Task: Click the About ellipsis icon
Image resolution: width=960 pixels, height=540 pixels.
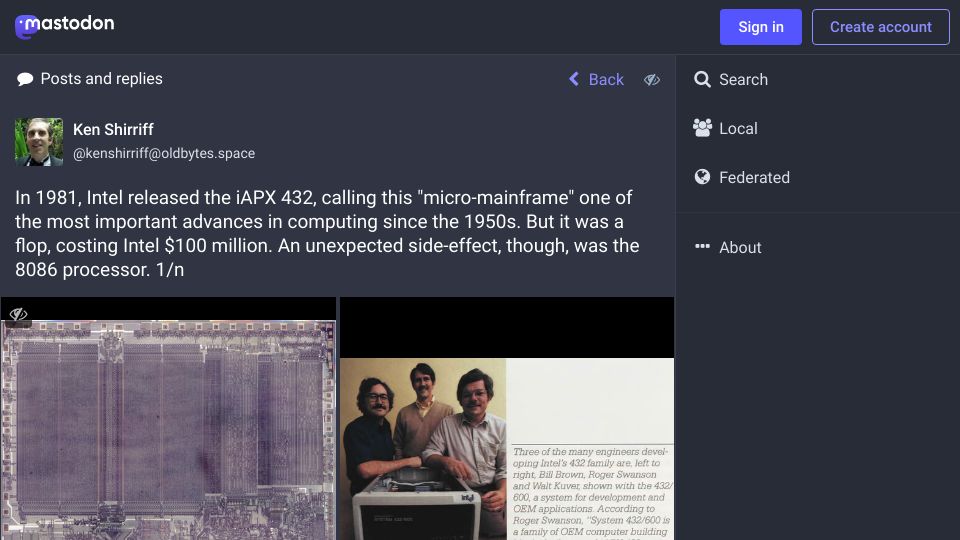Action: coord(702,246)
